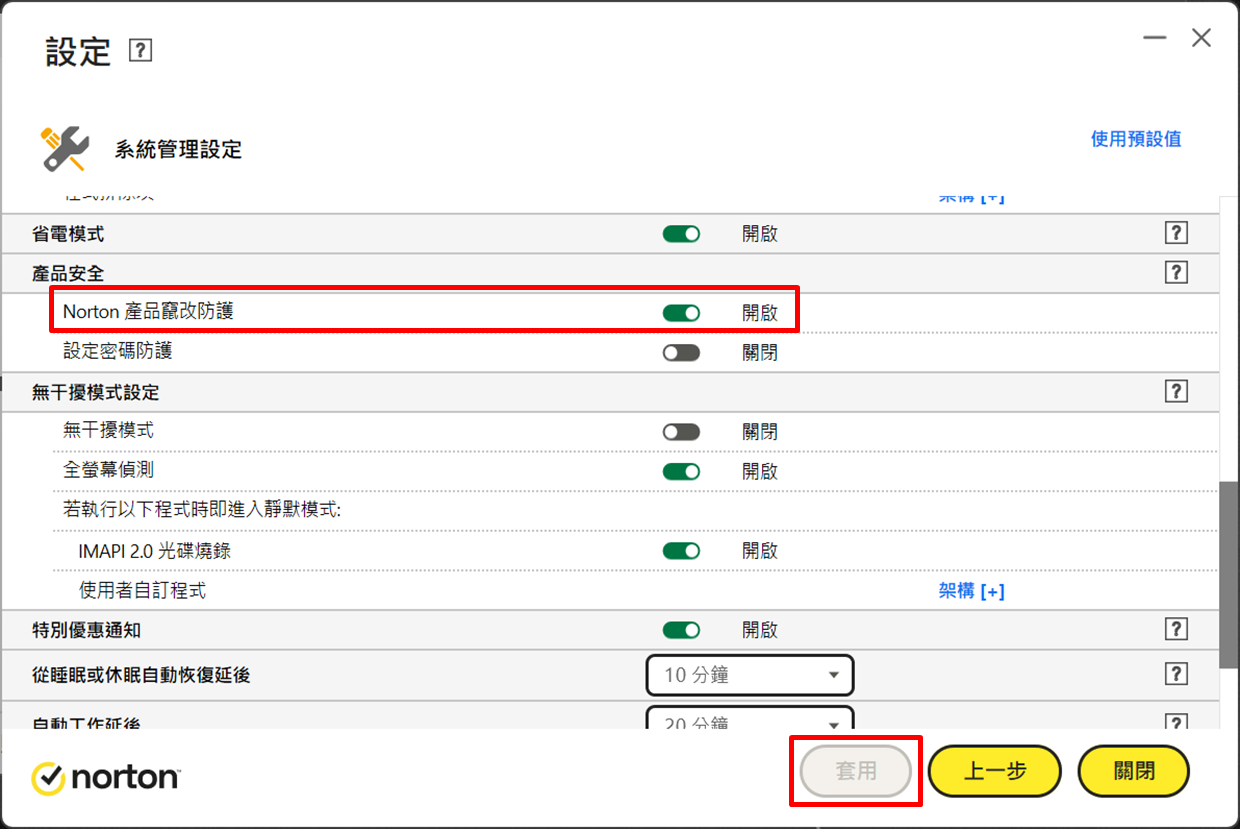Open help for 特別優惠通知 row

(x=1176, y=629)
